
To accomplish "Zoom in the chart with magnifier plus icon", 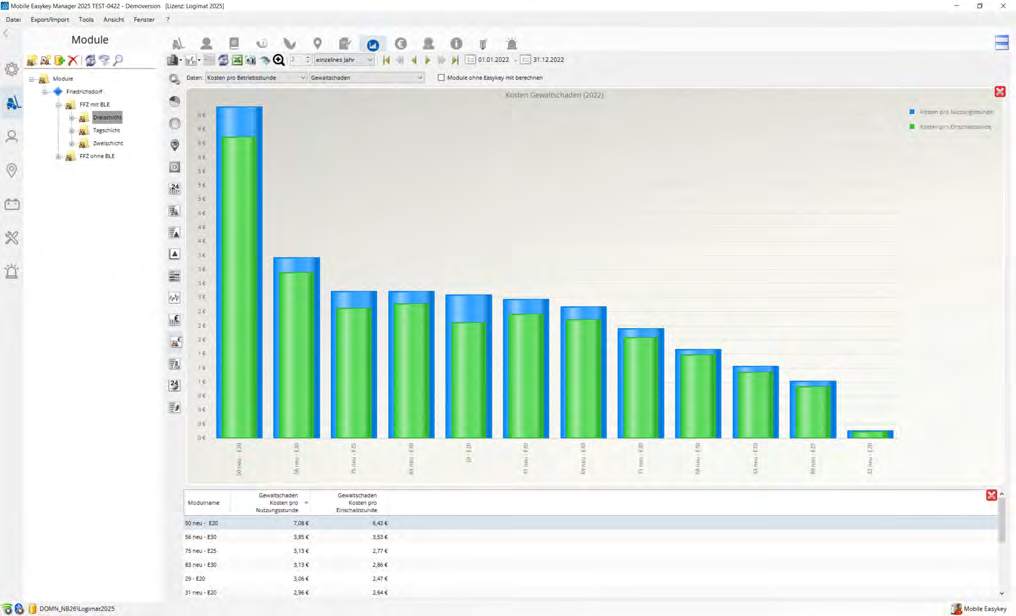I will pos(279,60).
